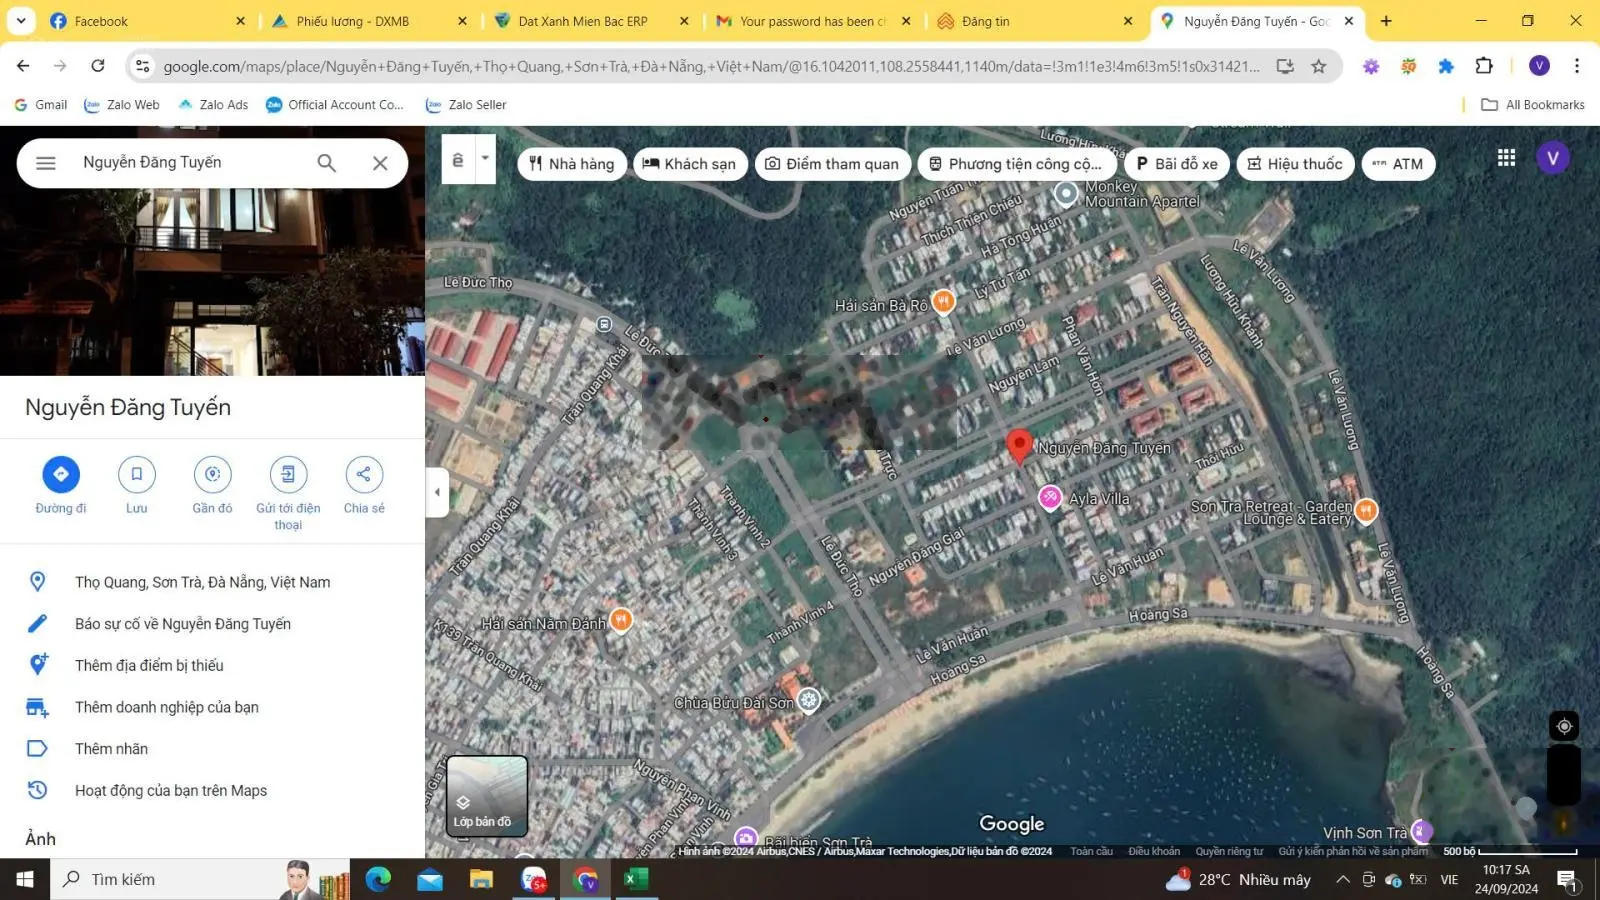Open Gmail bookmark

41,105
